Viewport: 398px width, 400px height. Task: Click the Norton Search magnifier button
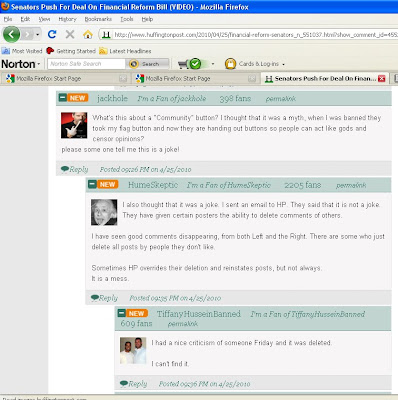pos(145,64)
